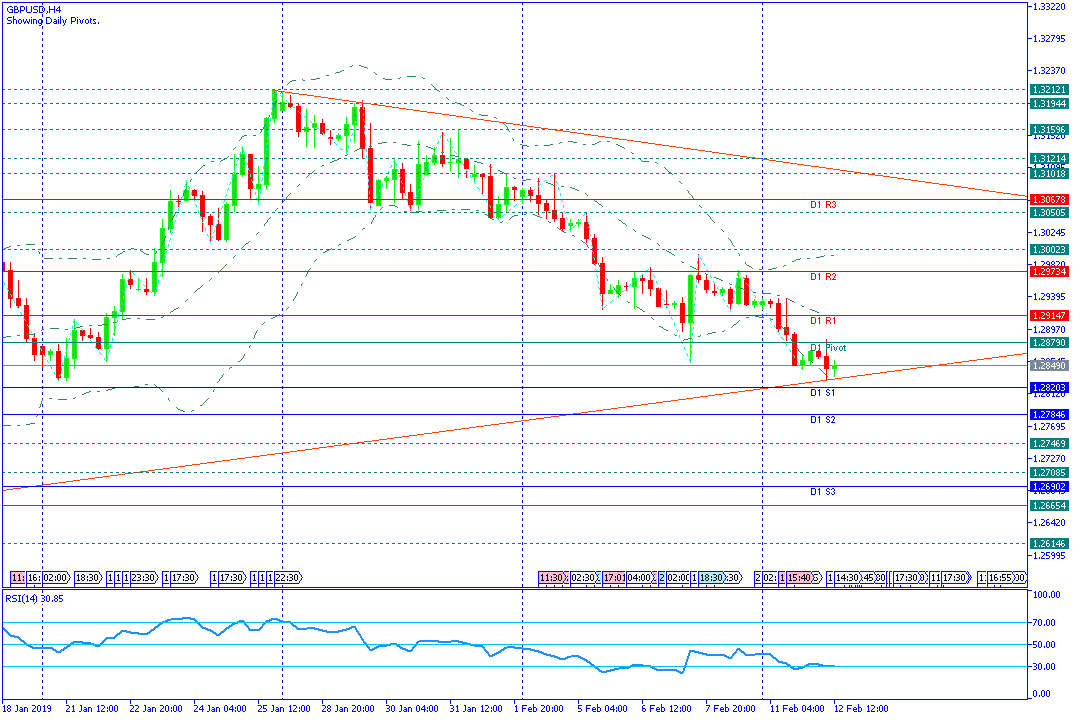
Task: Select the 1.25995 price axis value
Action: tap(1050, 555)
